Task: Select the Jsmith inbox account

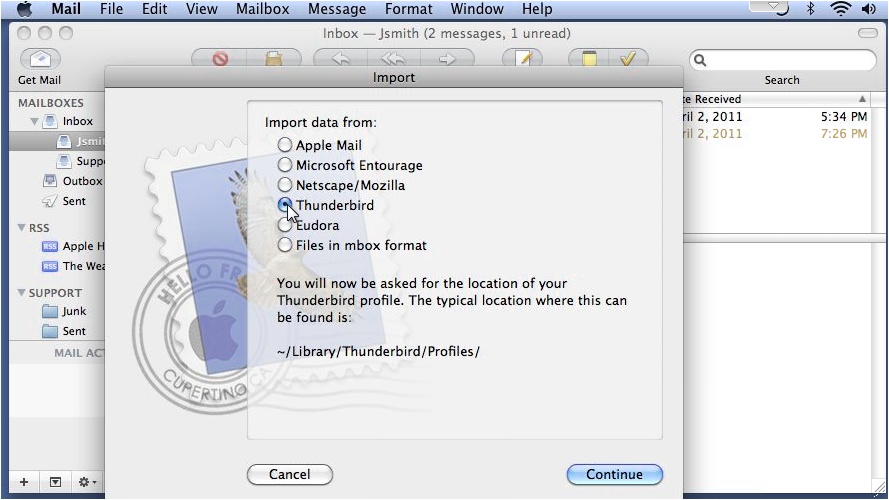Action: click(57, 141)
